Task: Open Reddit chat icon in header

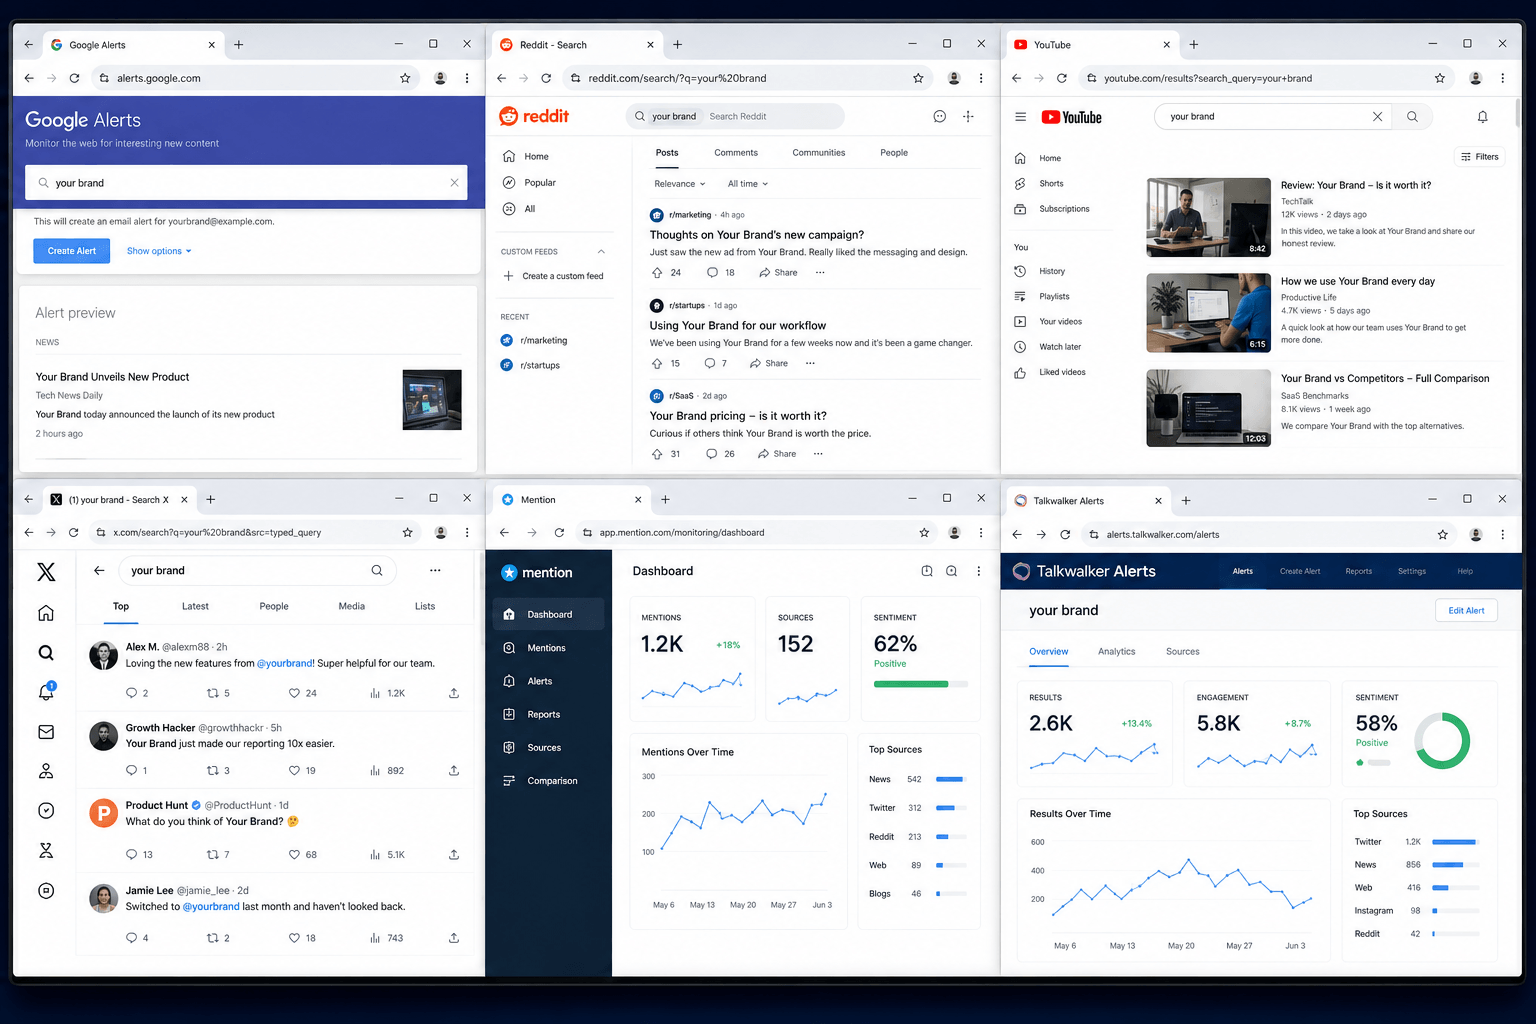Action: pos(939,117)
